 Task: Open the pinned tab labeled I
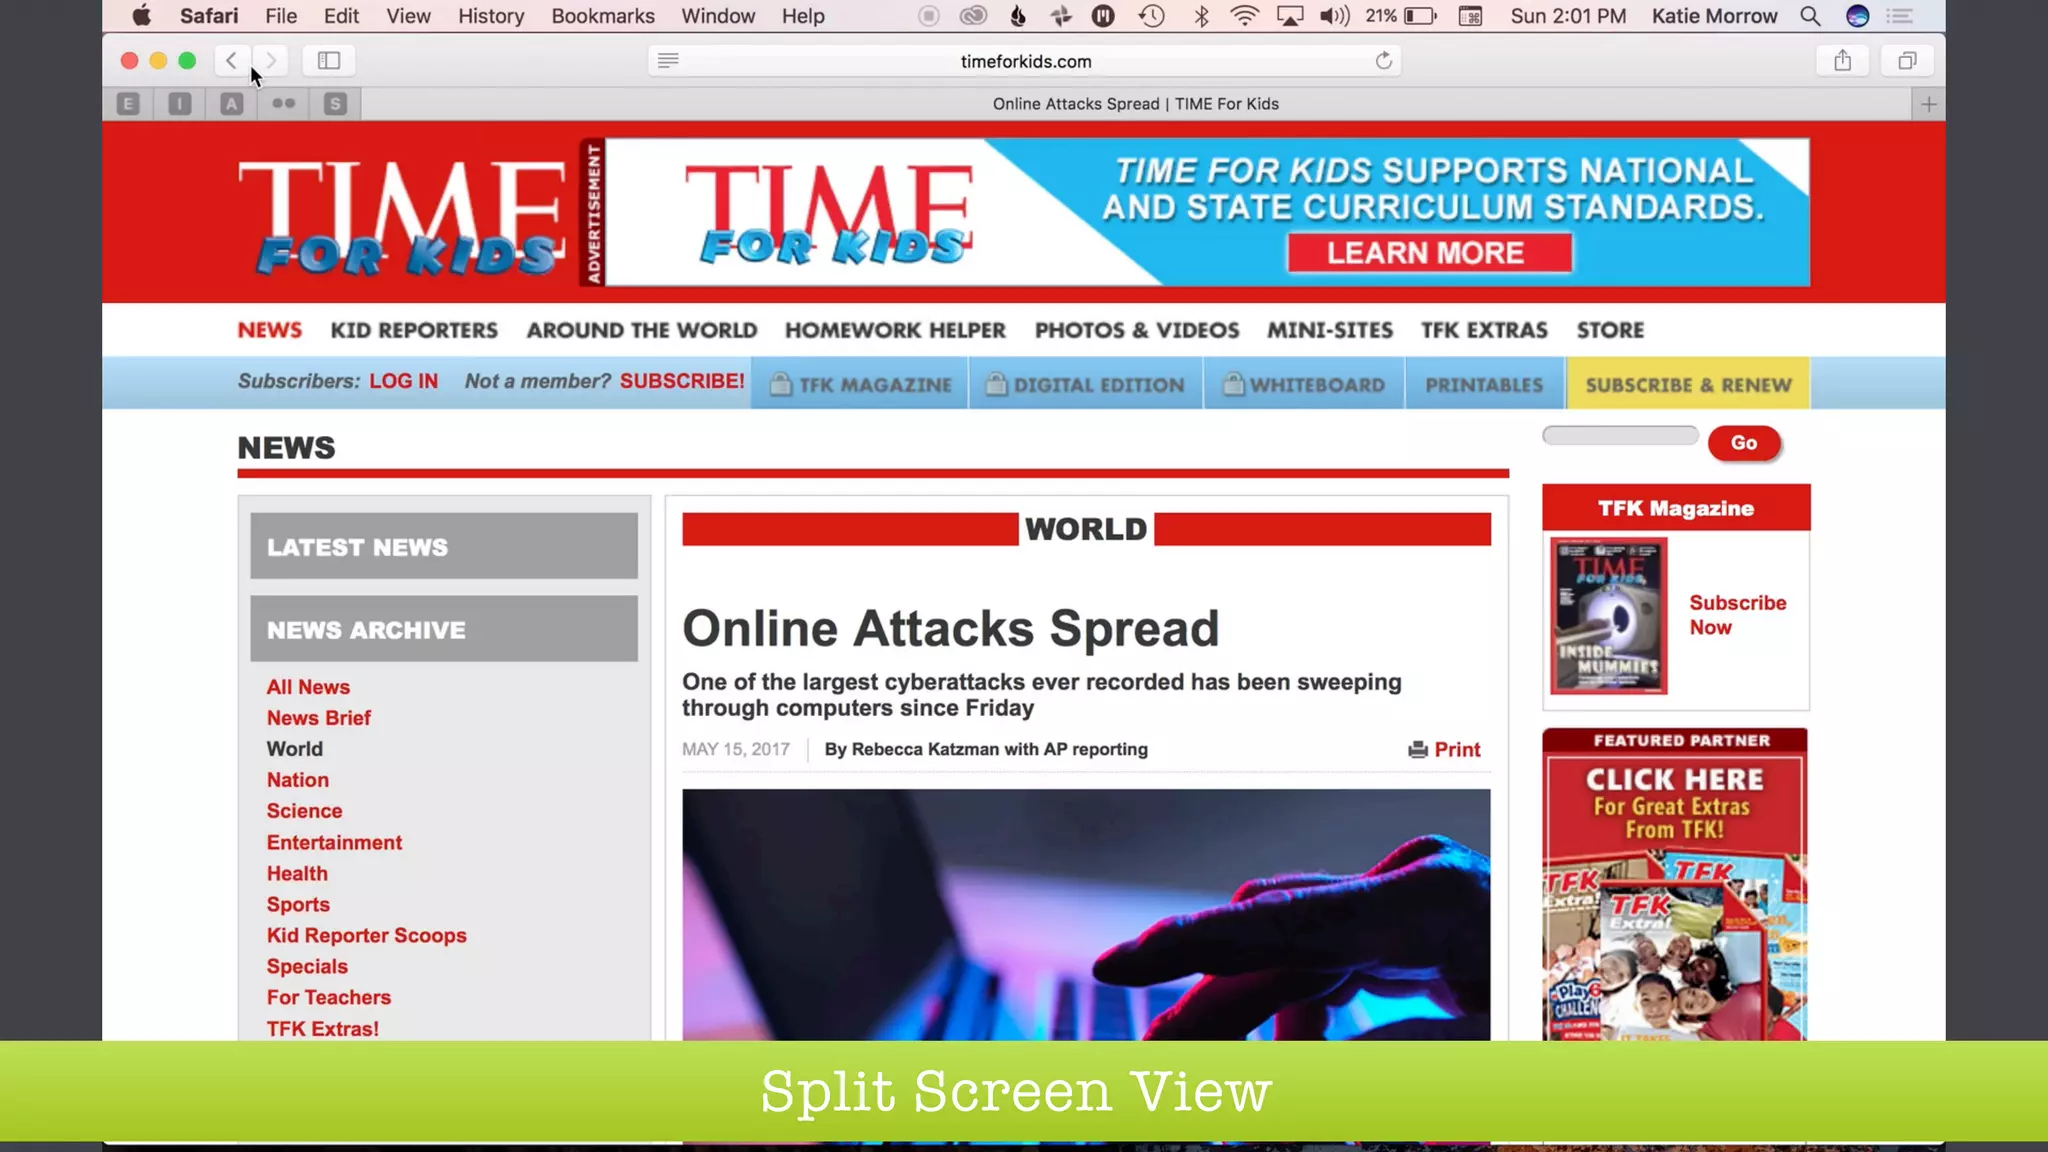tap(180, 104)
